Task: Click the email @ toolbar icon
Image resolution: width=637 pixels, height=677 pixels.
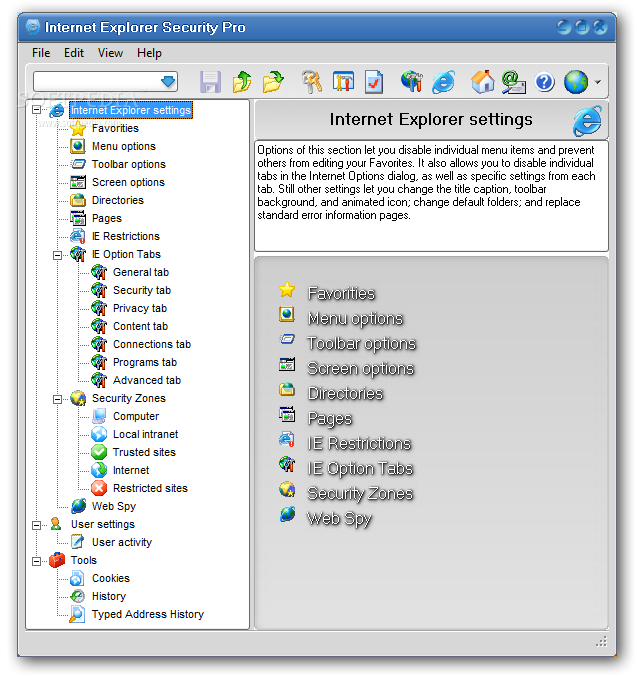Action: click(x=513, y=82)
